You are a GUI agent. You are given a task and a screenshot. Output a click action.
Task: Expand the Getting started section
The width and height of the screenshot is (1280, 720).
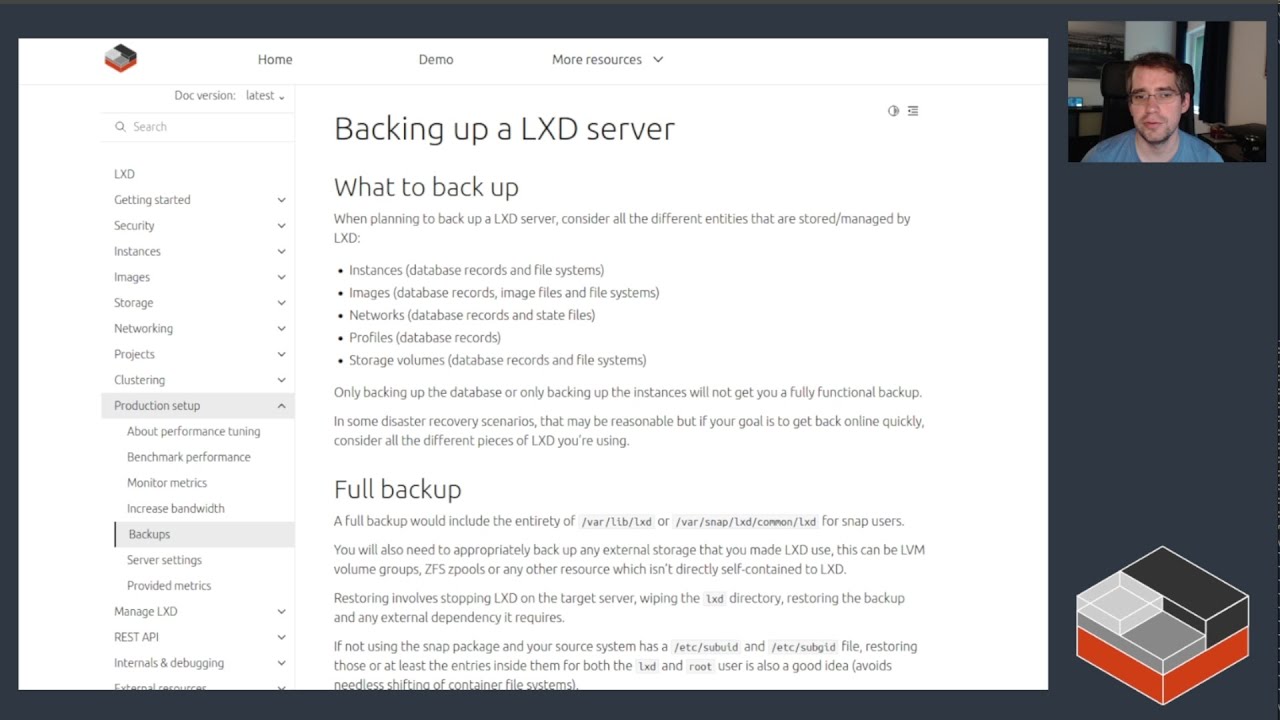coord(281,200)
